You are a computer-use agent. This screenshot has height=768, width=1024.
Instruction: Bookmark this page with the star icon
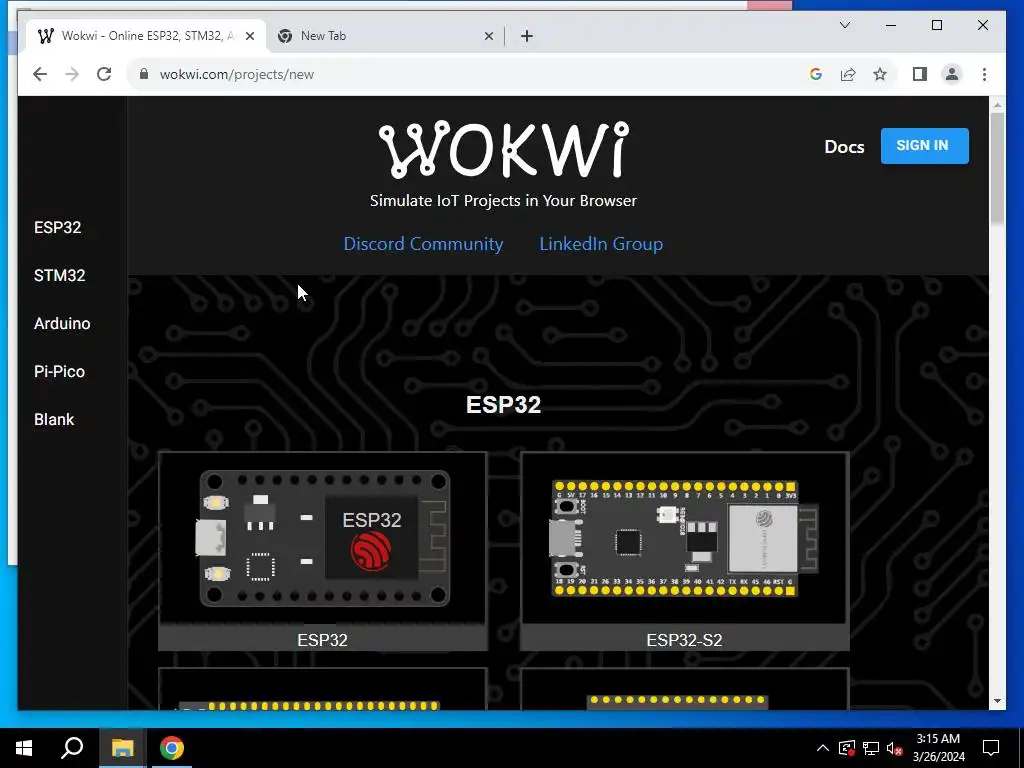880,74
